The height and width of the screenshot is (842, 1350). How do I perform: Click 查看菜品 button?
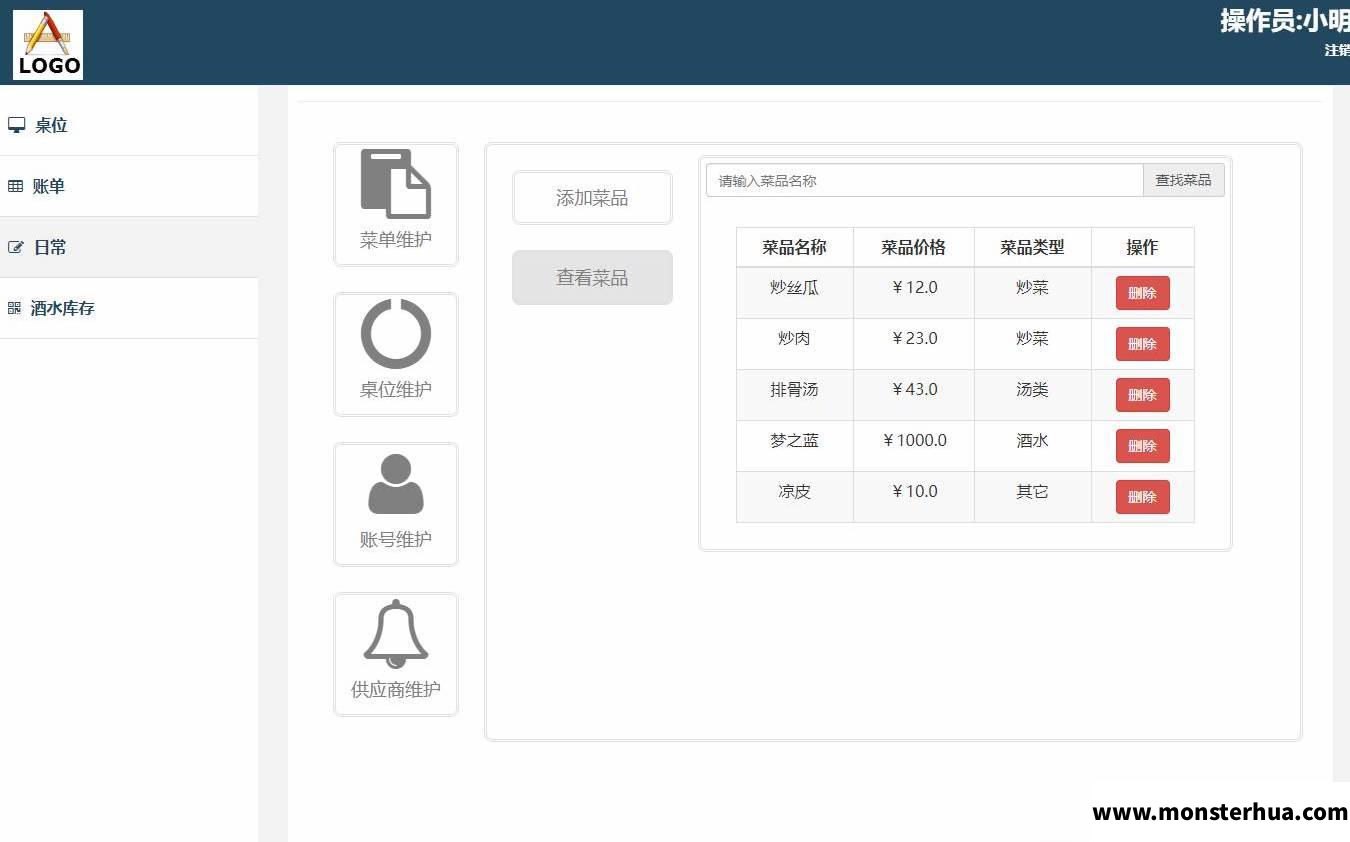coord(592,277)
